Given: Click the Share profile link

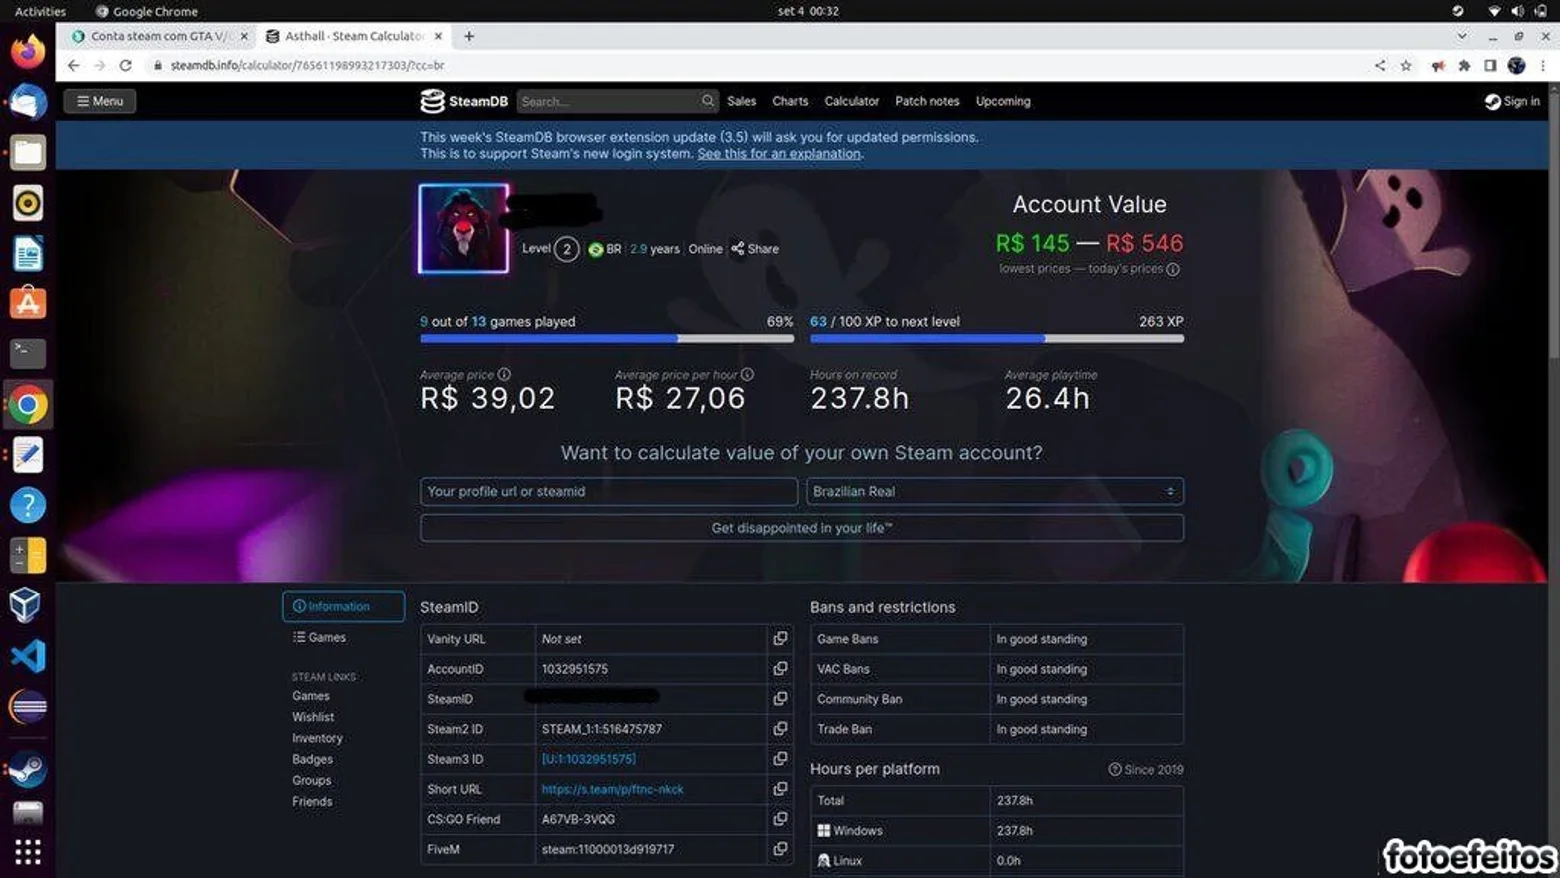Looking at the screenshot, I should pyautogui.click(x=755, y=249).
